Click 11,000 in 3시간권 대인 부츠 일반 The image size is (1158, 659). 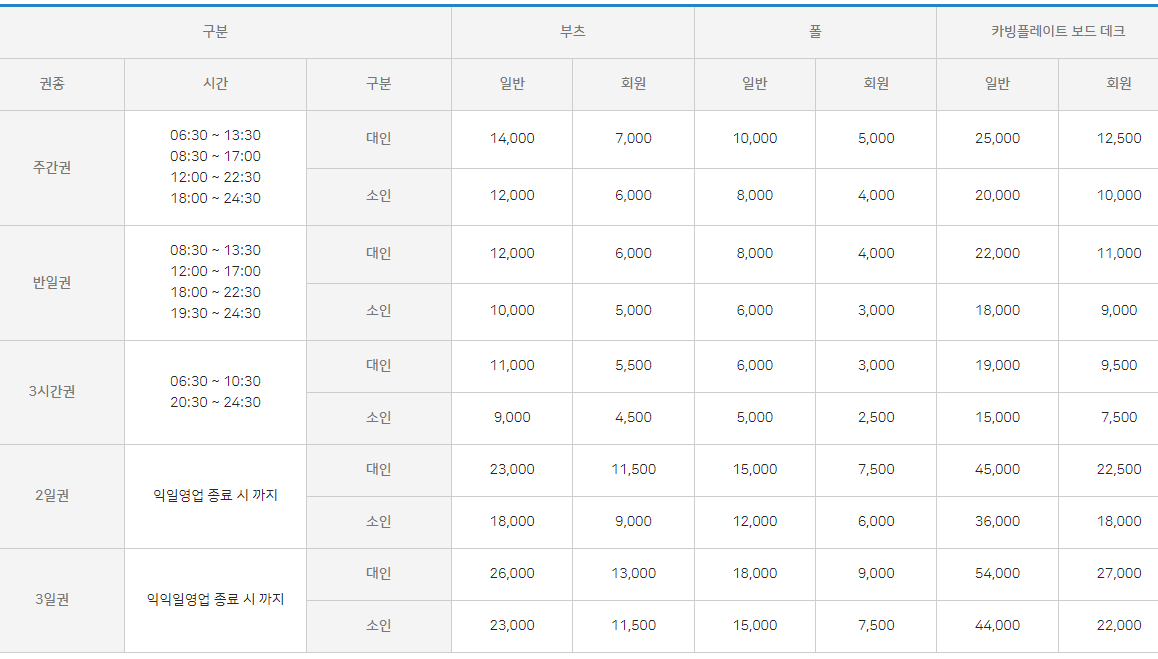512,366
